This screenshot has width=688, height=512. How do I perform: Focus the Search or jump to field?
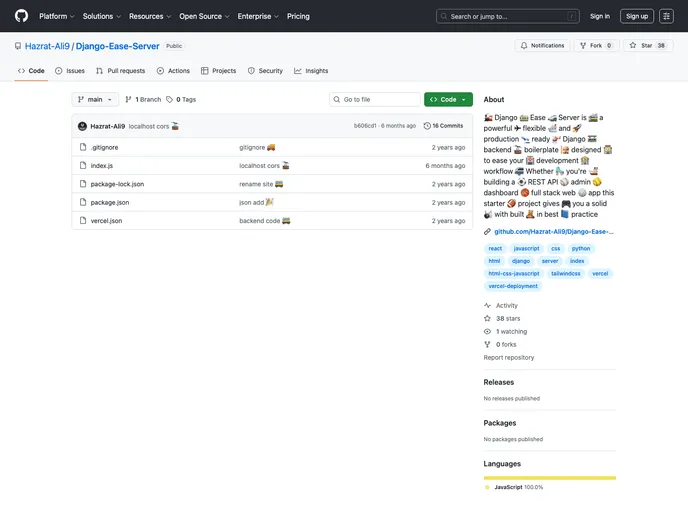pos(508,16)
